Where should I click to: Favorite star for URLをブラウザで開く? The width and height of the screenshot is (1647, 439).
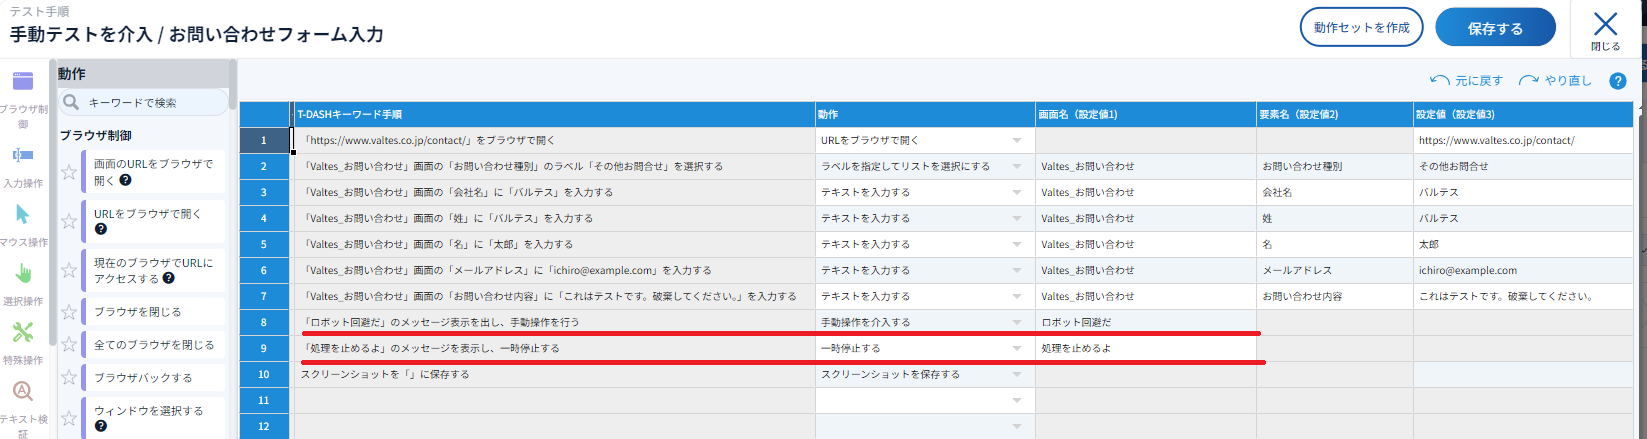tap(68, 221)
